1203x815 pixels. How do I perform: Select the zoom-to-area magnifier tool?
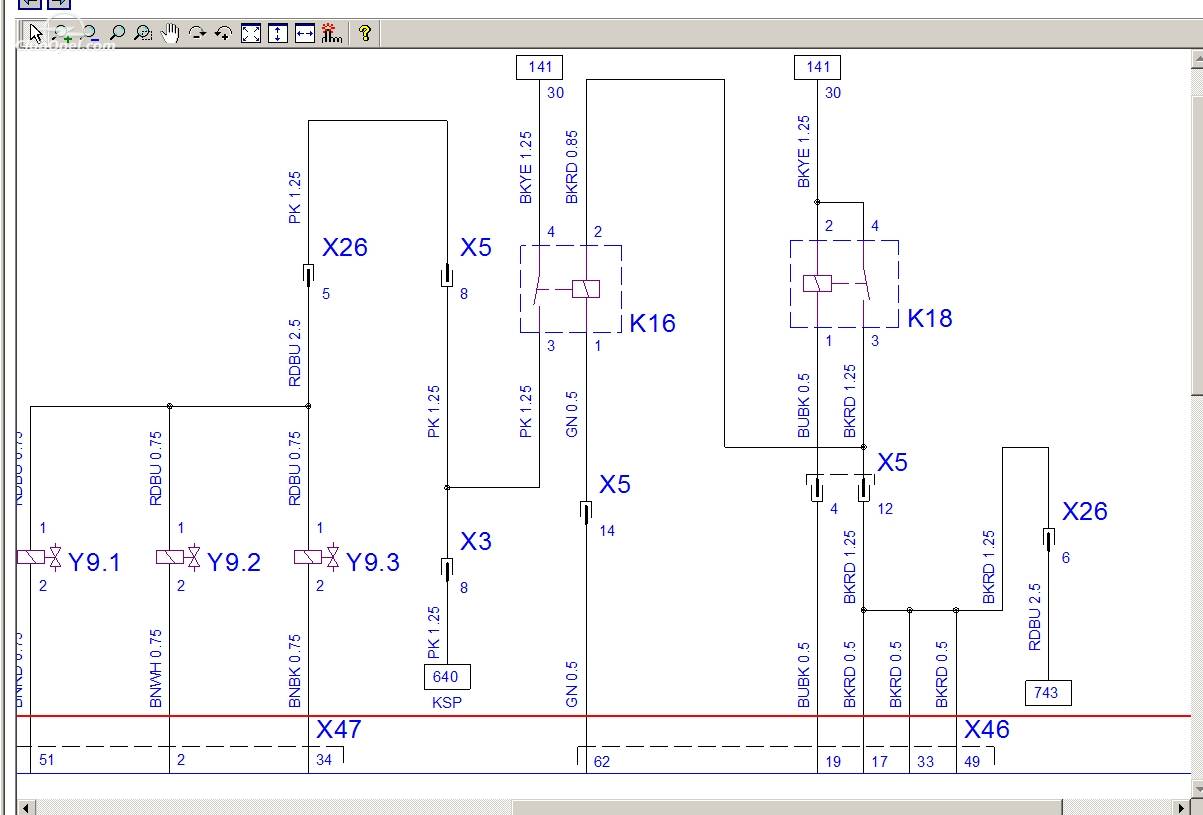(x=143, y=33)
